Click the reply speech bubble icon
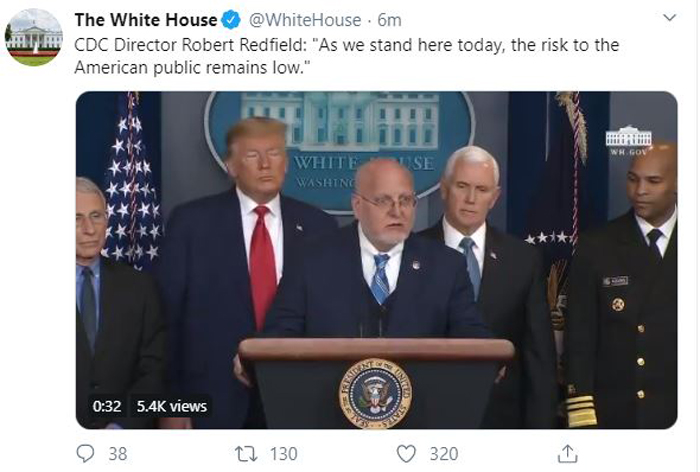700x472 pixels. (85, 454)
